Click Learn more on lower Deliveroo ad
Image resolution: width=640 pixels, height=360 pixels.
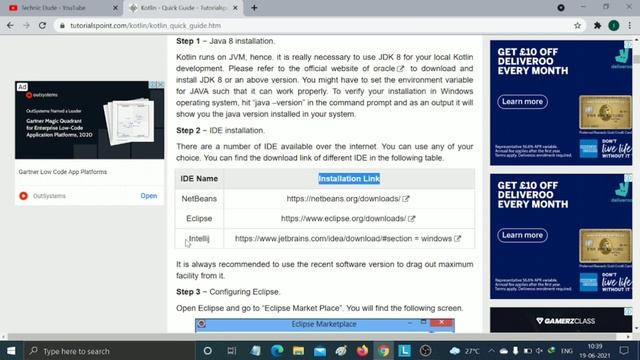[522, 235]
